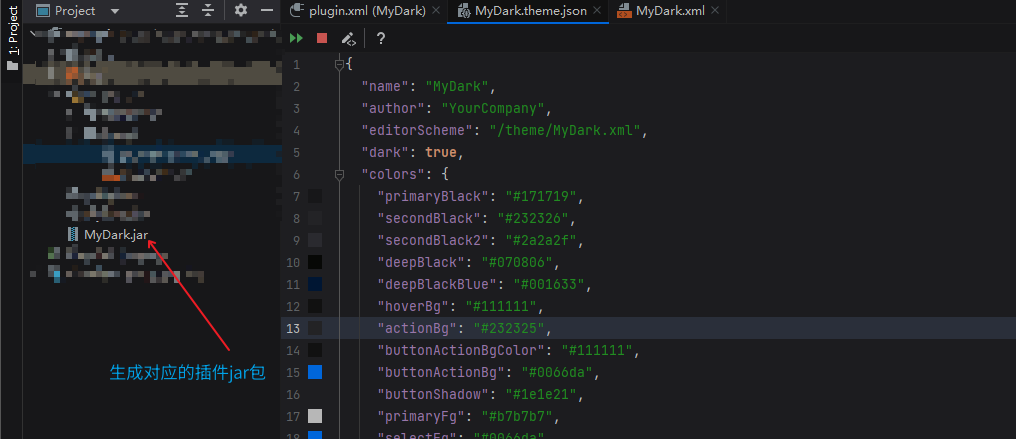Image resolution: width=1016 pixels, height=439 pixels.
Task: Click the "MyDark" value on line 2
Action: pos(457,86)
